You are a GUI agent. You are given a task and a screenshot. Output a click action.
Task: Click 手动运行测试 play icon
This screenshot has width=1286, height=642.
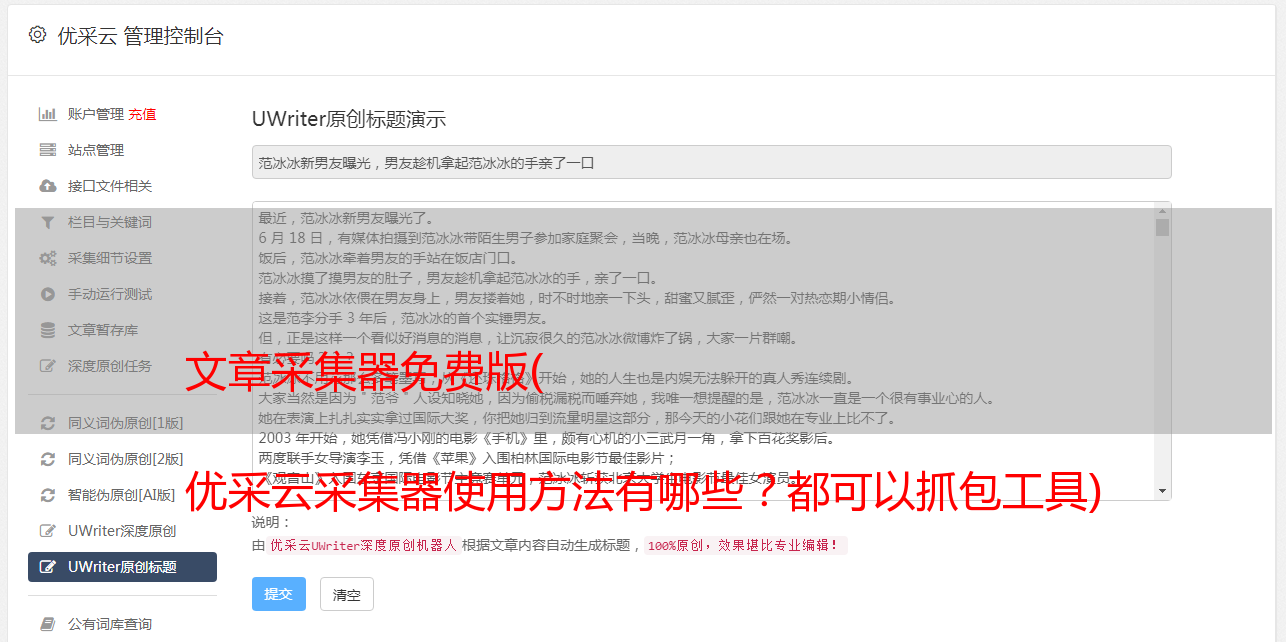pyautogui.click(x=47, y=294)
